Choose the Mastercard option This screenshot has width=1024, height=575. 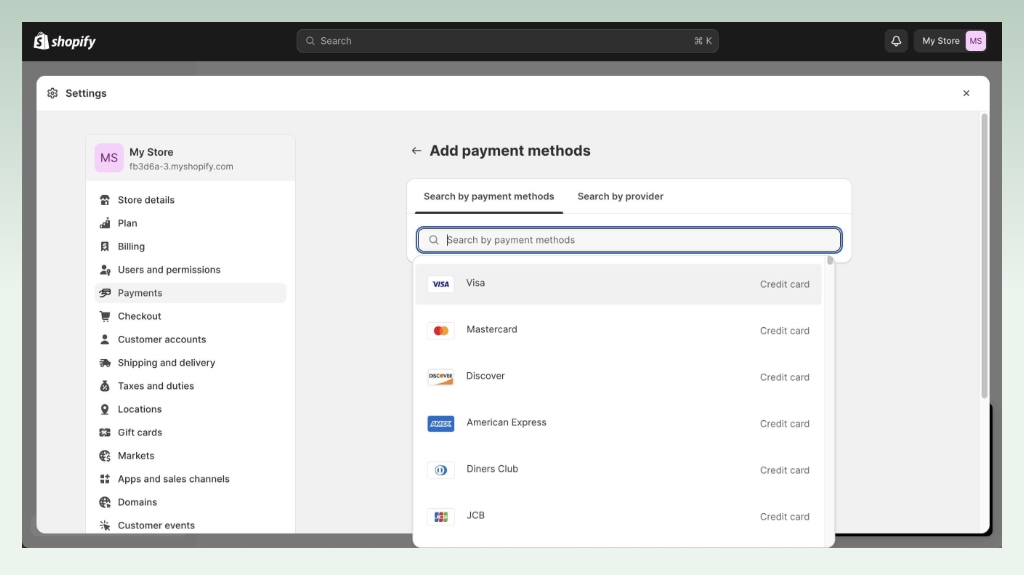(x=618, y=331)
